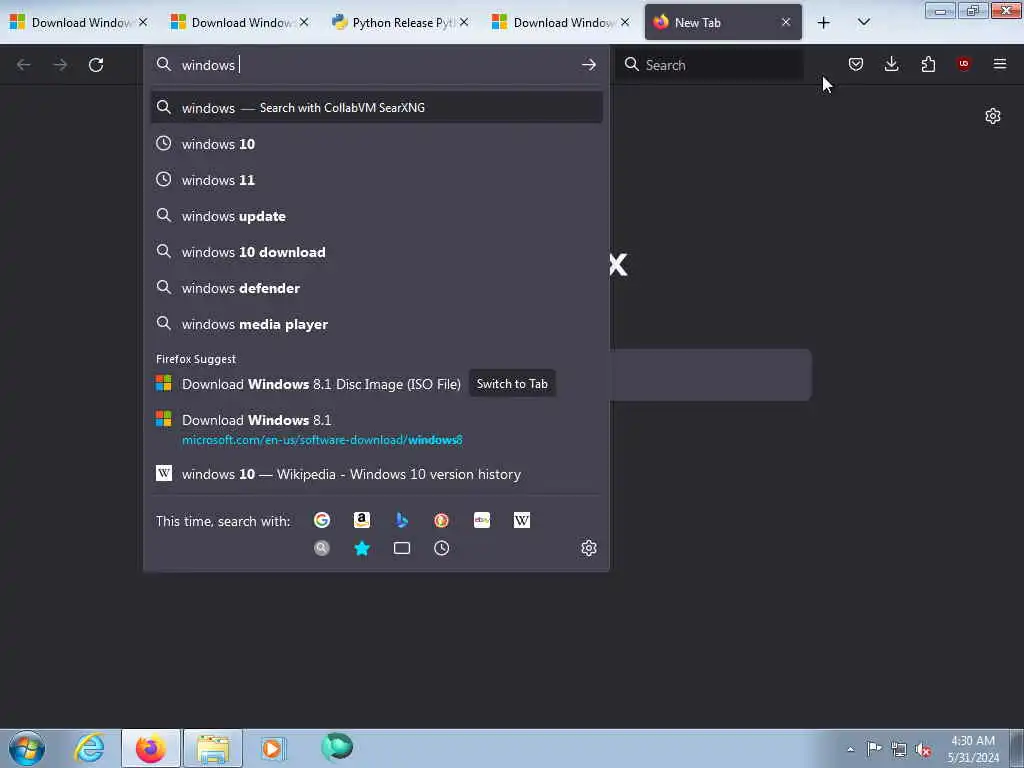Open the Extensions puzzle icon
The image size is (1024, 768).
pyautogui.click(x=928, y=64)
